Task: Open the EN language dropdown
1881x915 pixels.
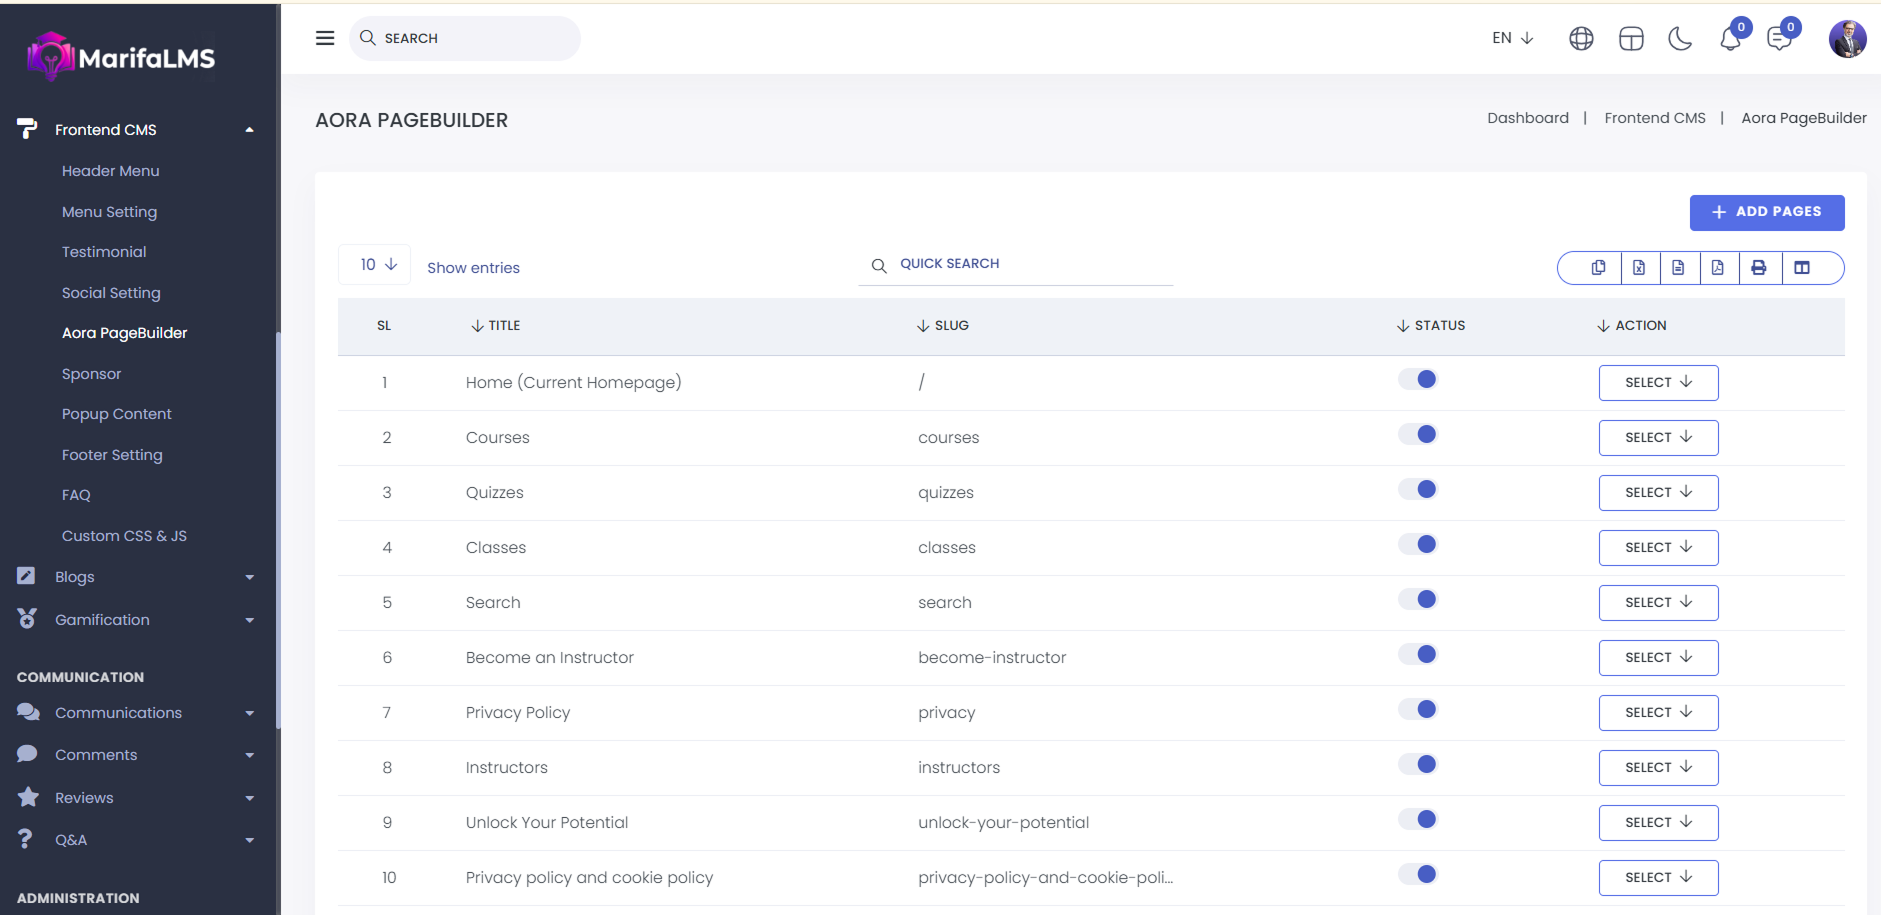Action: [x=1512, y=38]
